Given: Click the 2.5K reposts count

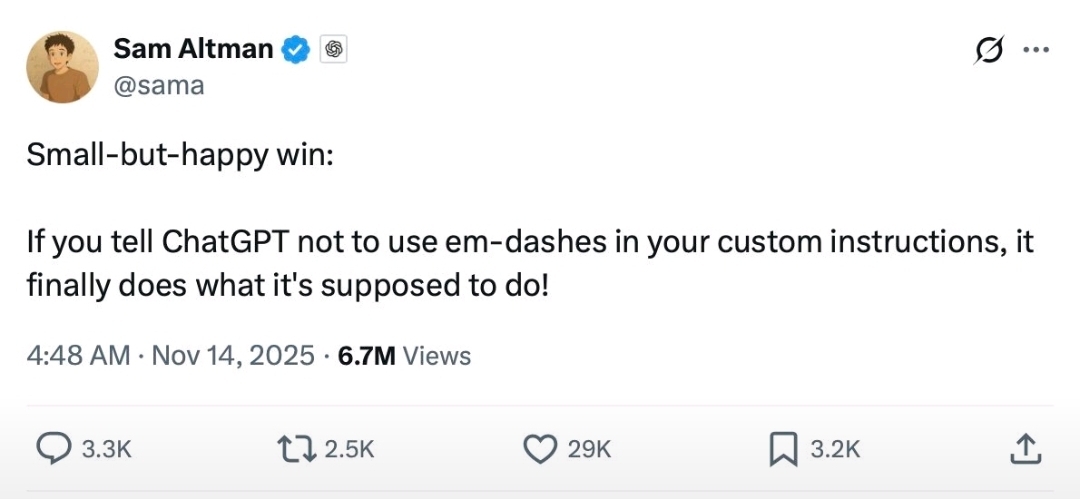Looking at the screenshot, I should [350, 450].
